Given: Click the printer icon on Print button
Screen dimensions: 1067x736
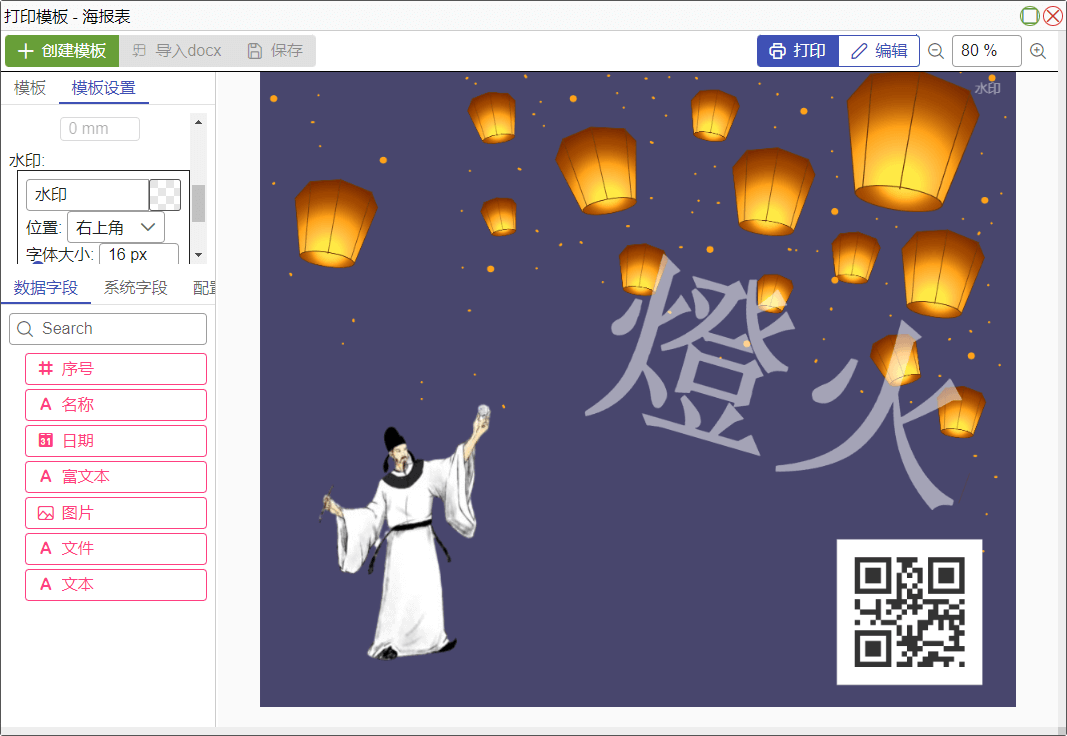Looking at the screenshot, I should (x=777, y=51).
